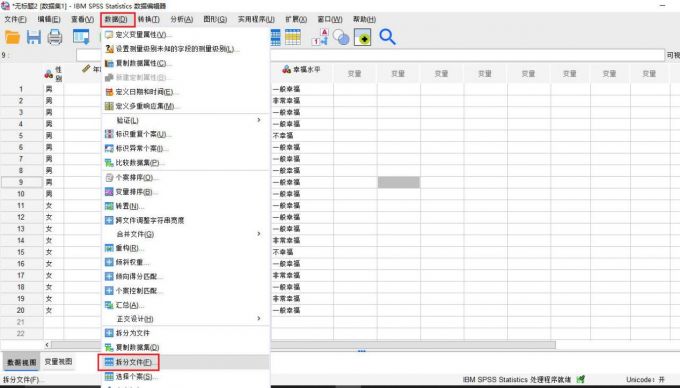
Task: Choose 倾向得分匹配 menu item
Action: (x=186, y=277)
